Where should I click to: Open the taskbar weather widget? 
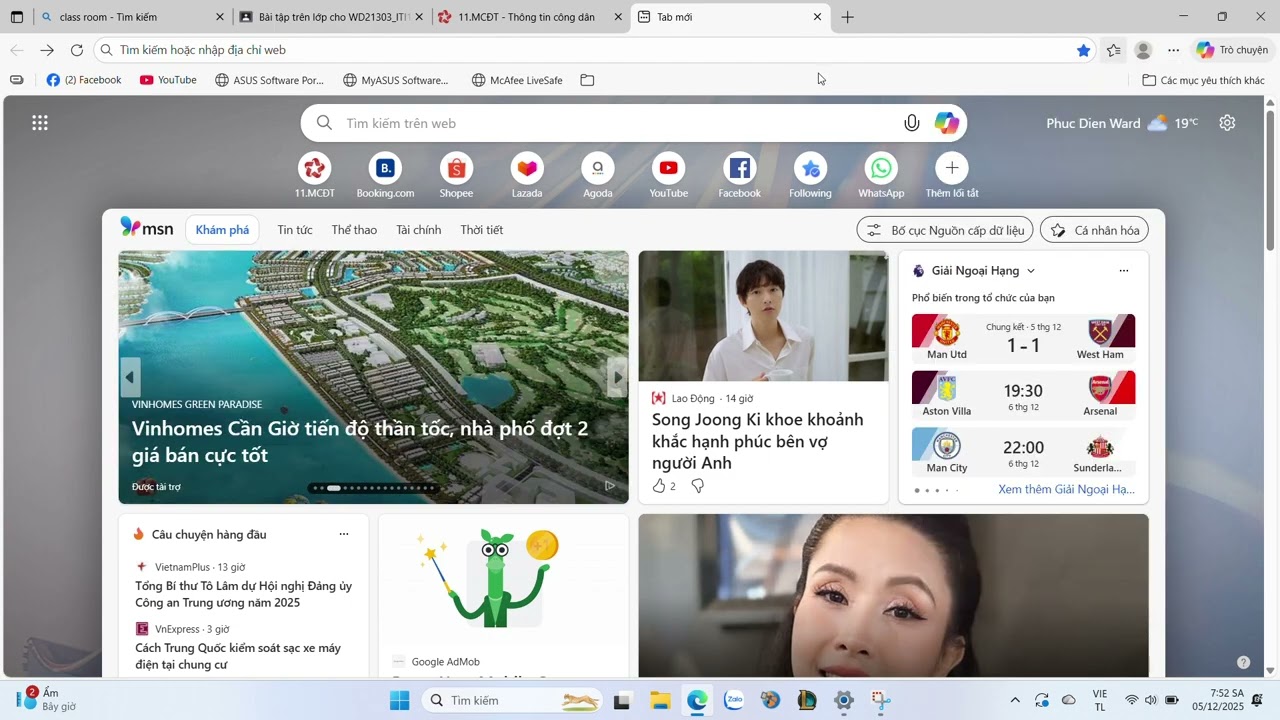tap(48, 699)
